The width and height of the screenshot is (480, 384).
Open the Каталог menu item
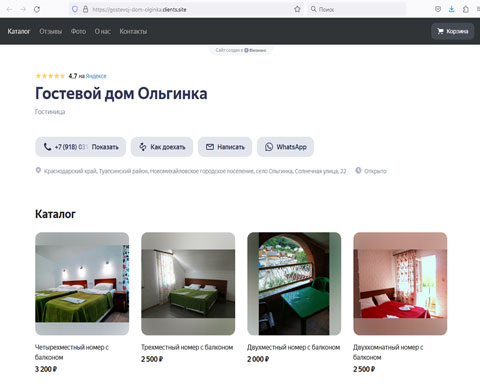pos(19,31)
